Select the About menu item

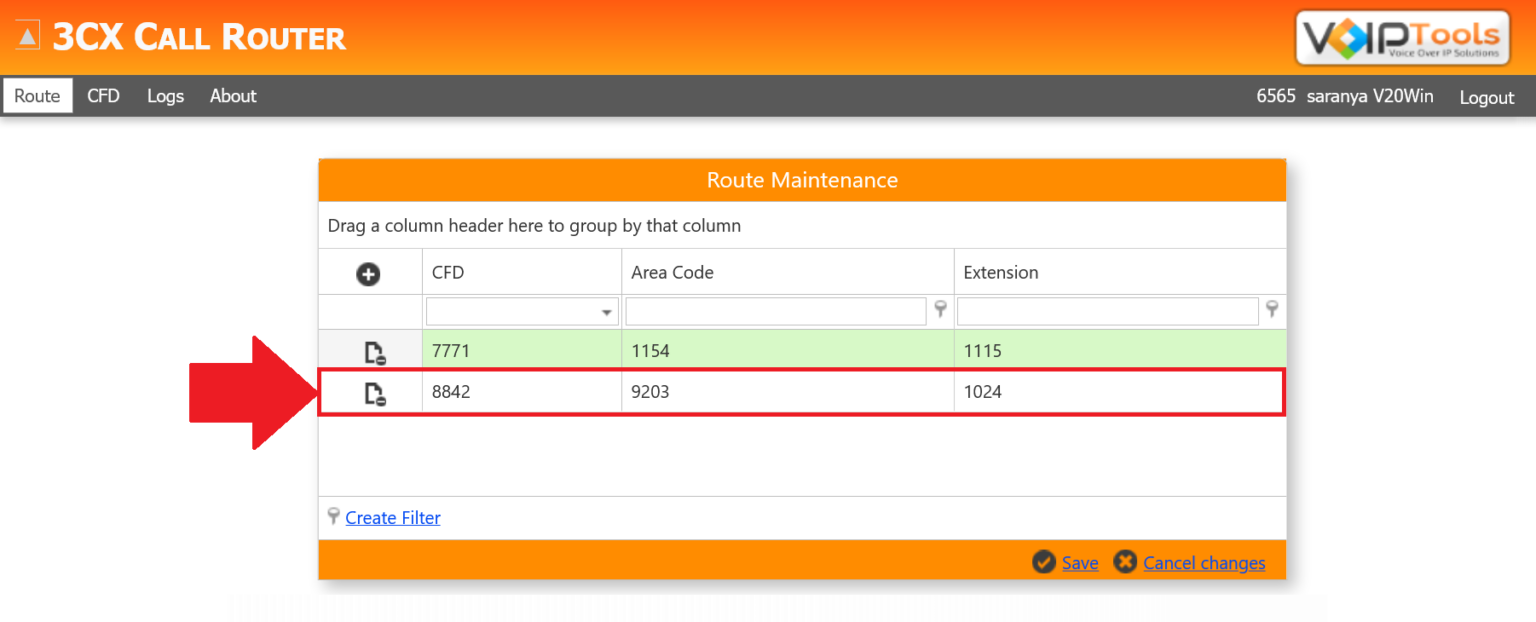coord(232,95)
